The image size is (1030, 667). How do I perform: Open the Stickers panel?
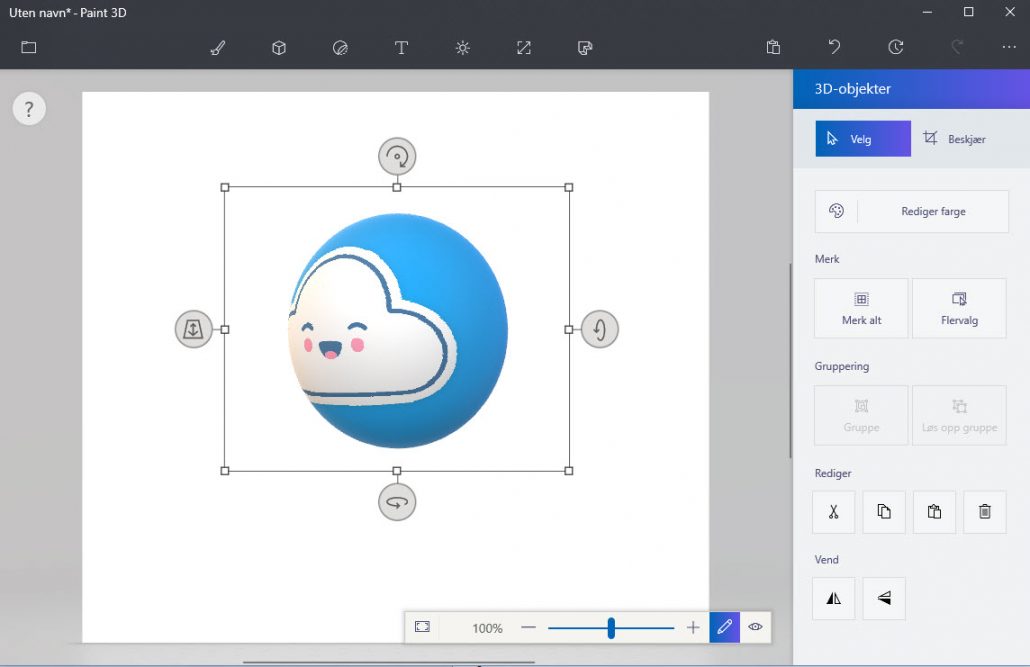click(x=340, y=47)
